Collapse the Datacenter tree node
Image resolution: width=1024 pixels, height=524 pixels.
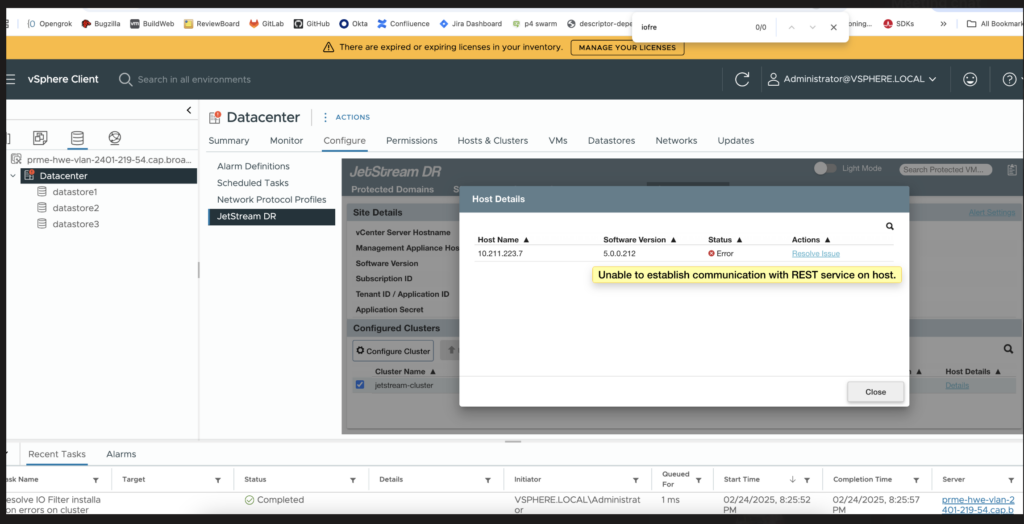point(13,176)
